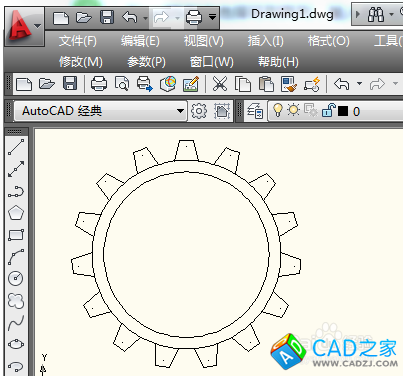Click Publish icon in standard toolbar
The height and width of the screenshot is (376, 403).
(145, 84)
